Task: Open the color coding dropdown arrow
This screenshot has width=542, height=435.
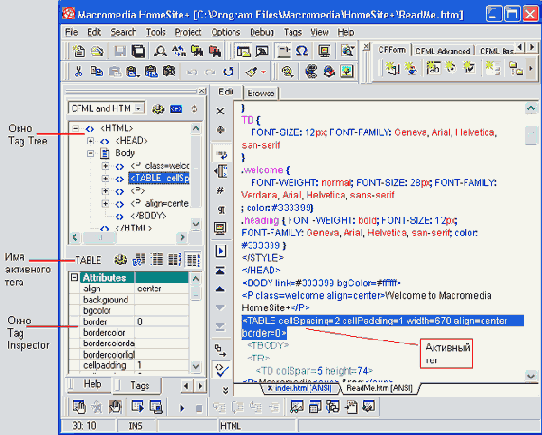Action: pyautogui.click(x=264, y=72)
